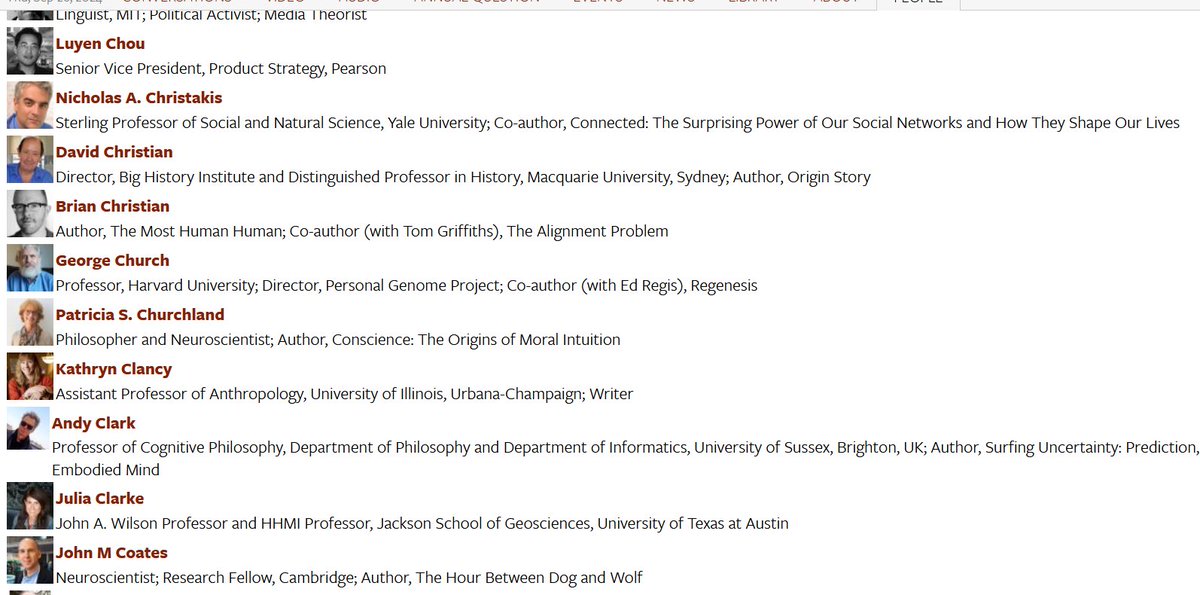Image resolution: width=1200 pixels, height=595 pixels.
Task: Visit the Patricia S. Churchland link
Action: click(x=140, y=314)
